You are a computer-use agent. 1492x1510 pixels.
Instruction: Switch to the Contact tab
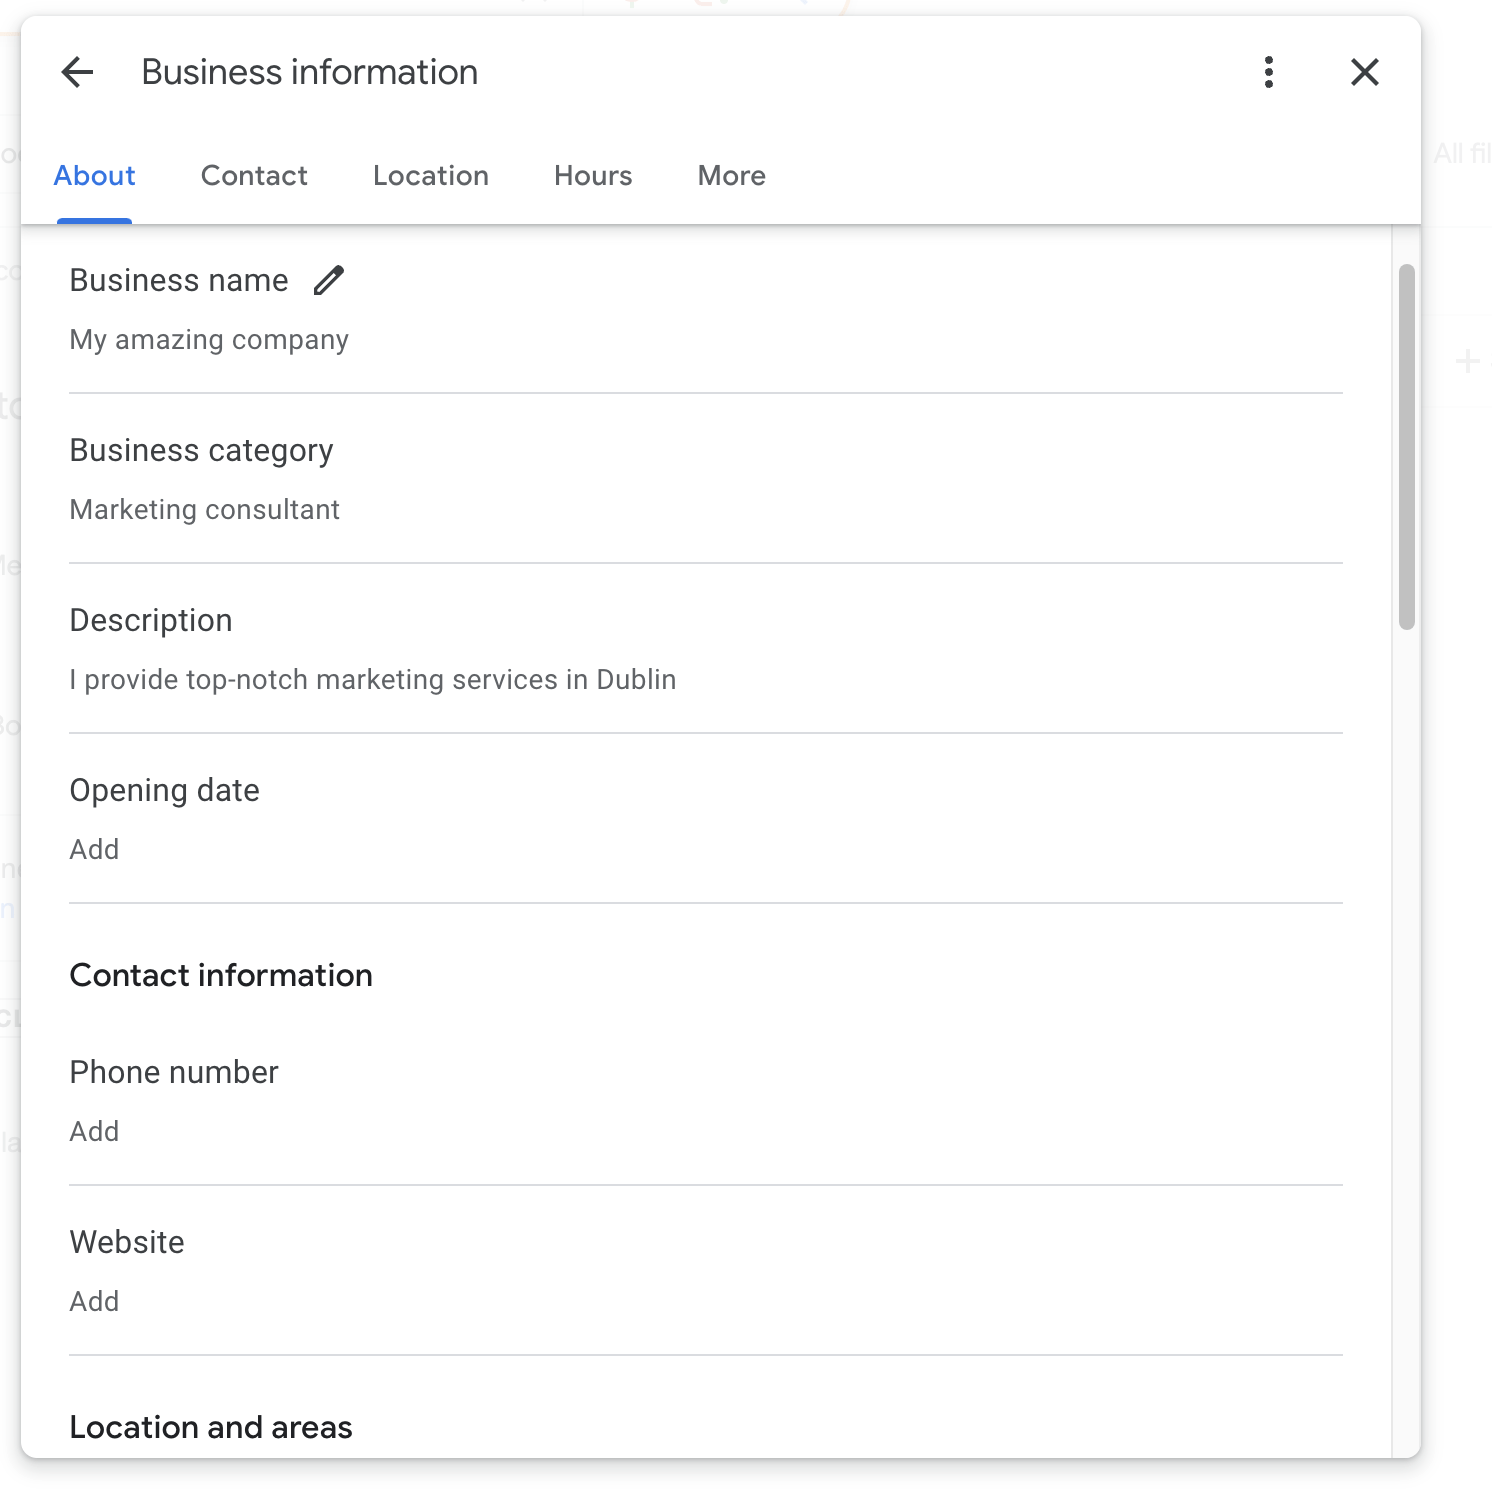(254, 176)
